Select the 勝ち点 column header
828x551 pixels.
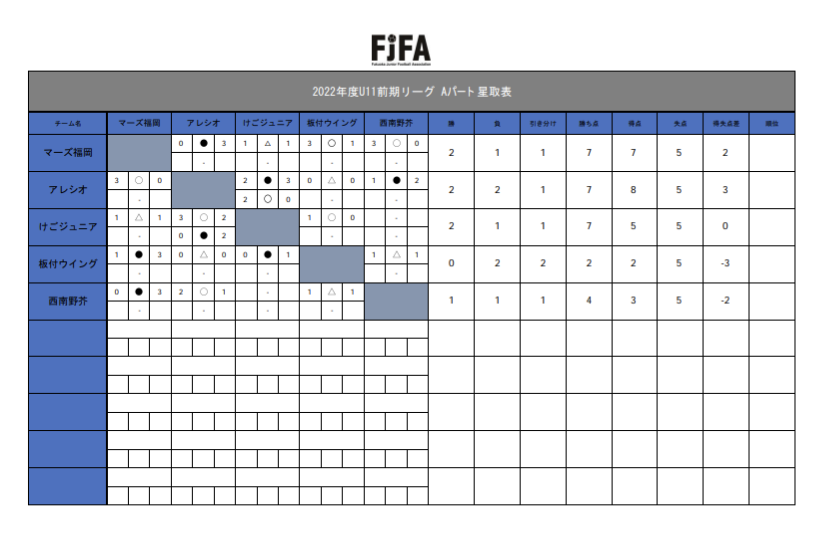click(x=588, y=123)
